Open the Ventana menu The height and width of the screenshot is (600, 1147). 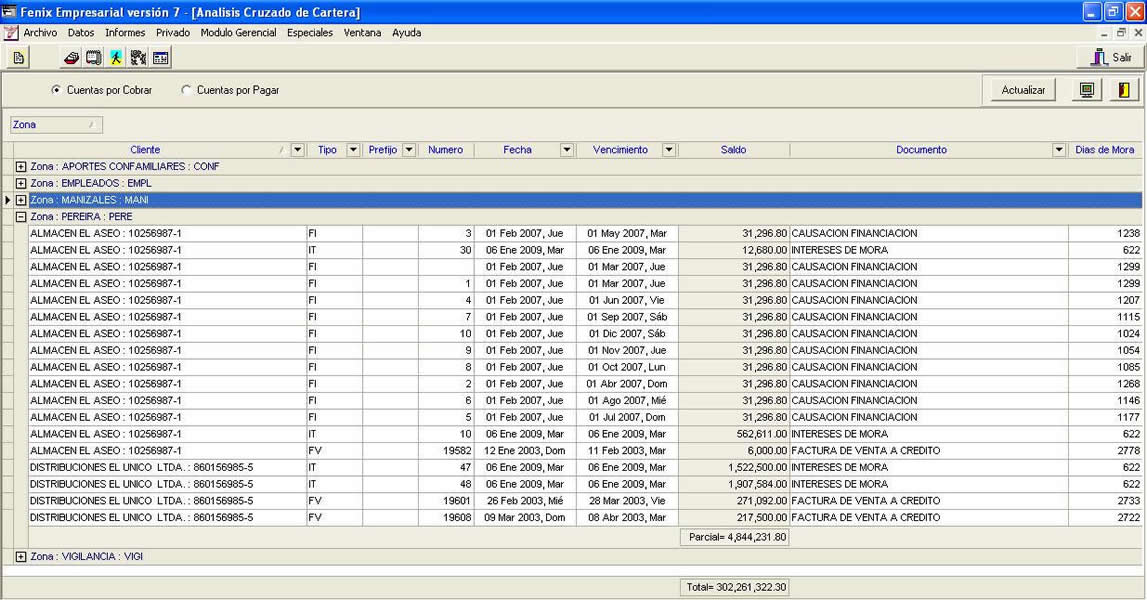[x=362, y=33]
